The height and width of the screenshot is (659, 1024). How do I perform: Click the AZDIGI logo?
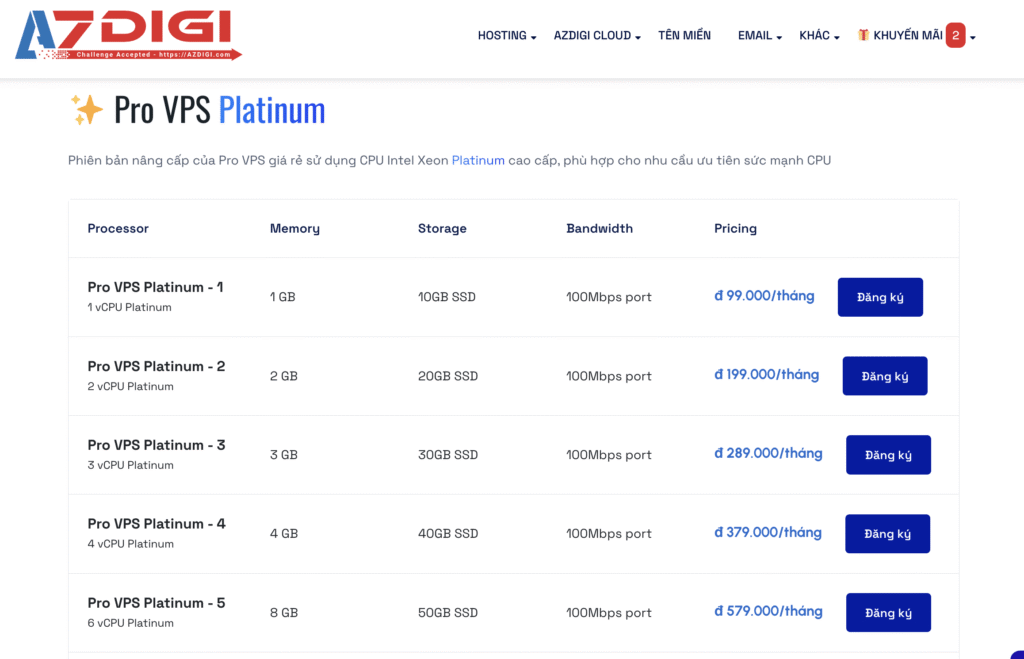(128, 35)
